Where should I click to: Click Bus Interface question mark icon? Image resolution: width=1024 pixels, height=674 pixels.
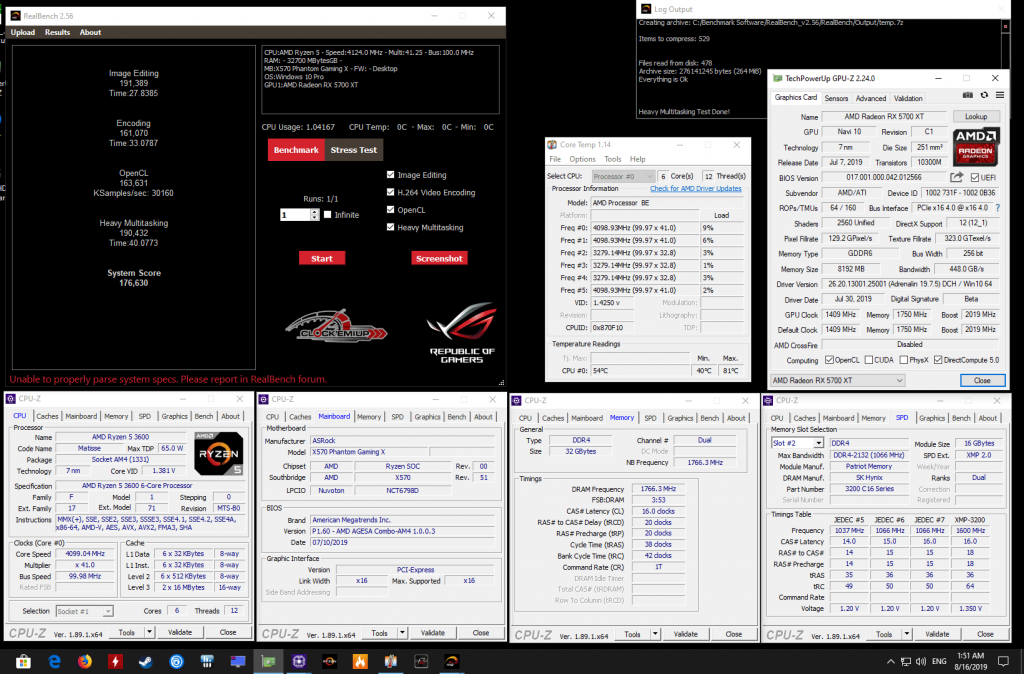(995, 208)
